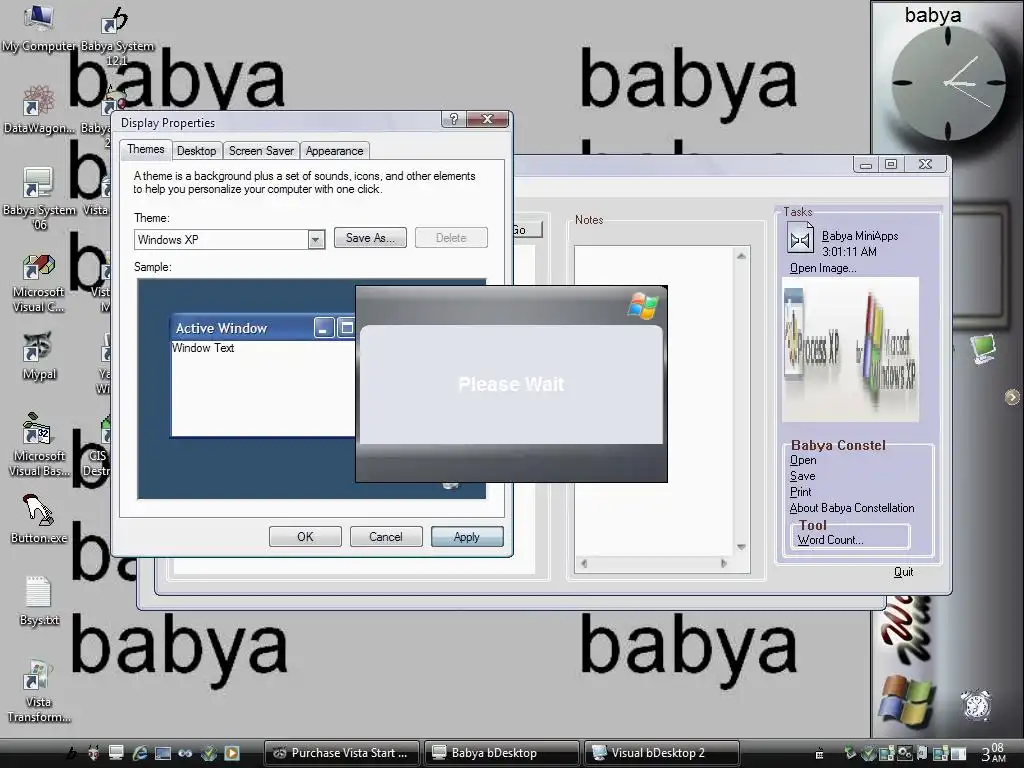
Task: Click the Notes scrollbar up arrow
Action: [x=741, y=256]
